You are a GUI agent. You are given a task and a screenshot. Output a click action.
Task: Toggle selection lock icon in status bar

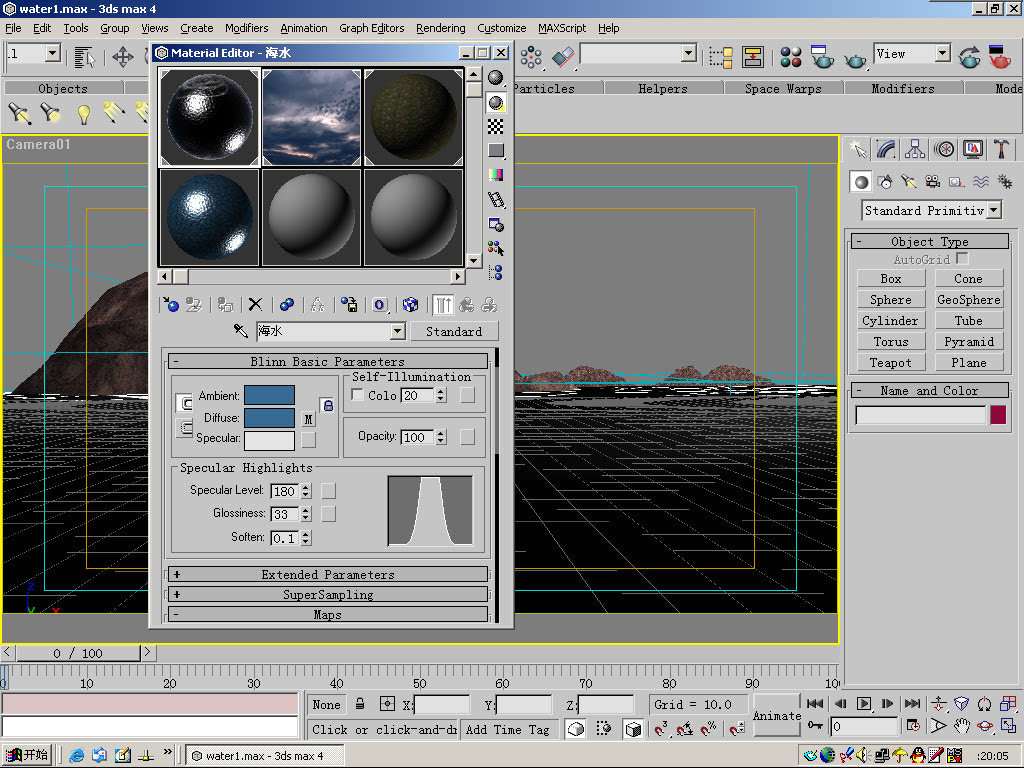360,704
